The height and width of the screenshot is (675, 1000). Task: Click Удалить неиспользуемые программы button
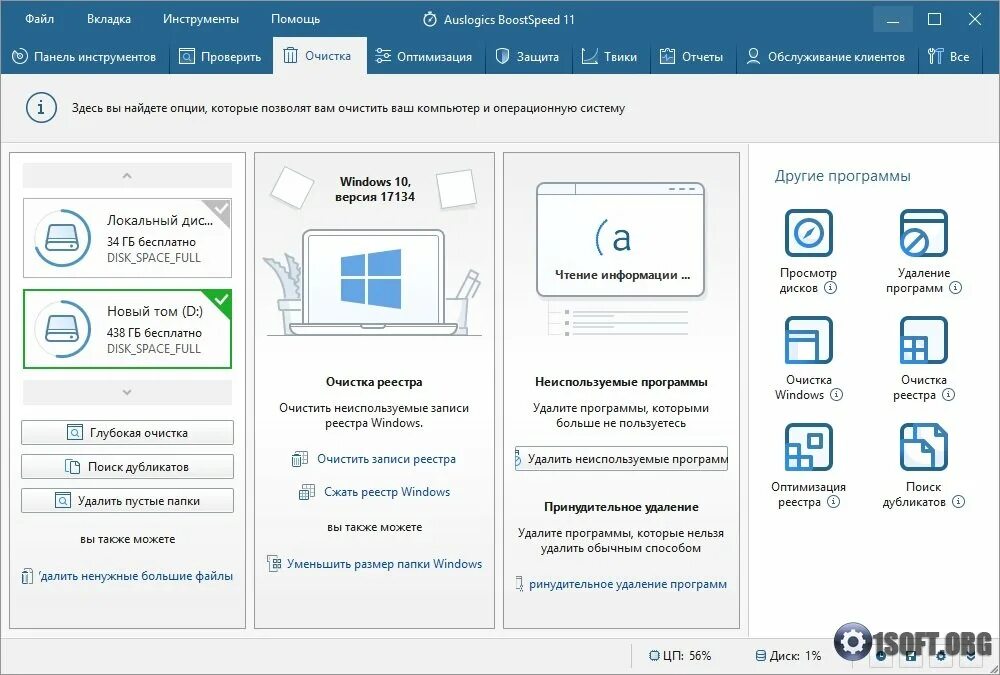click(x=621, y=459)
